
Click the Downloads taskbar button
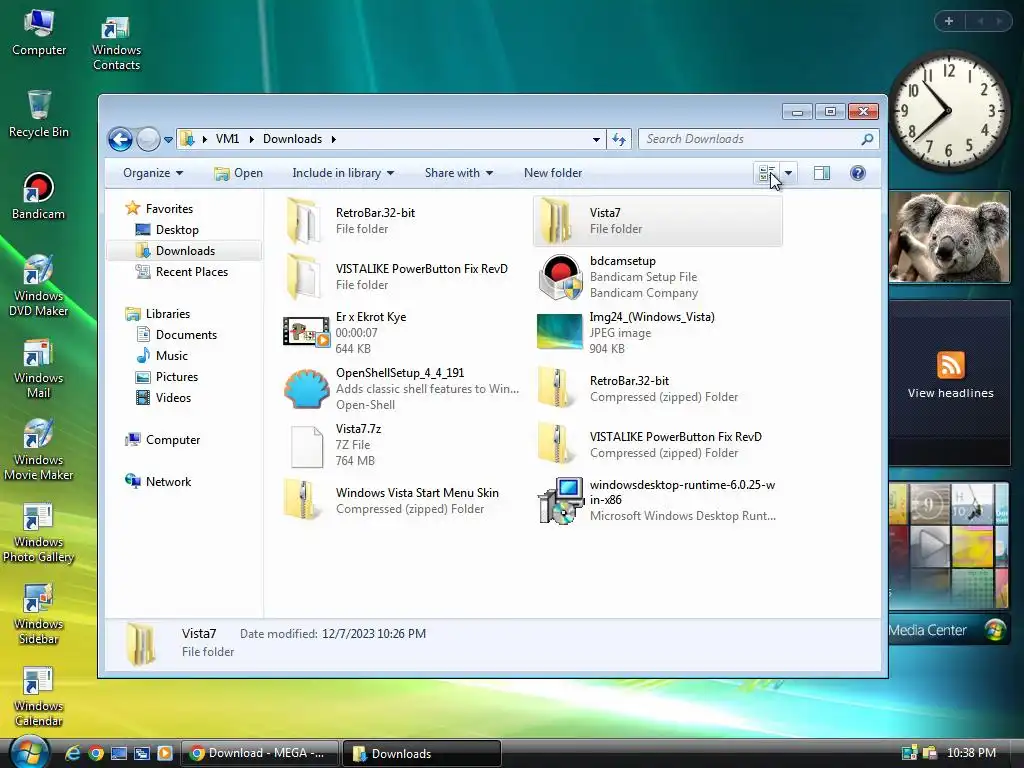(422, 754)
